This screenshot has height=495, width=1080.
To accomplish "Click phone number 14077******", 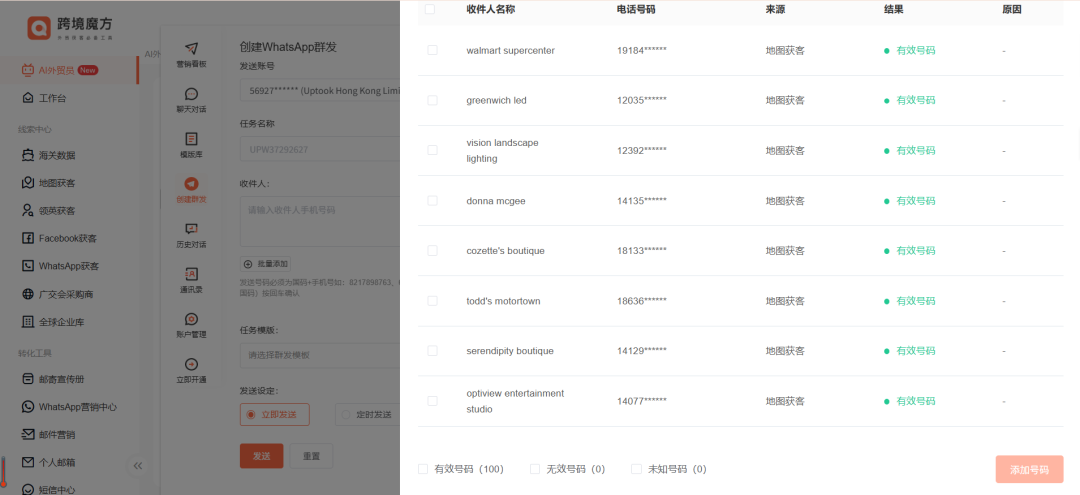I will (642, 401).
